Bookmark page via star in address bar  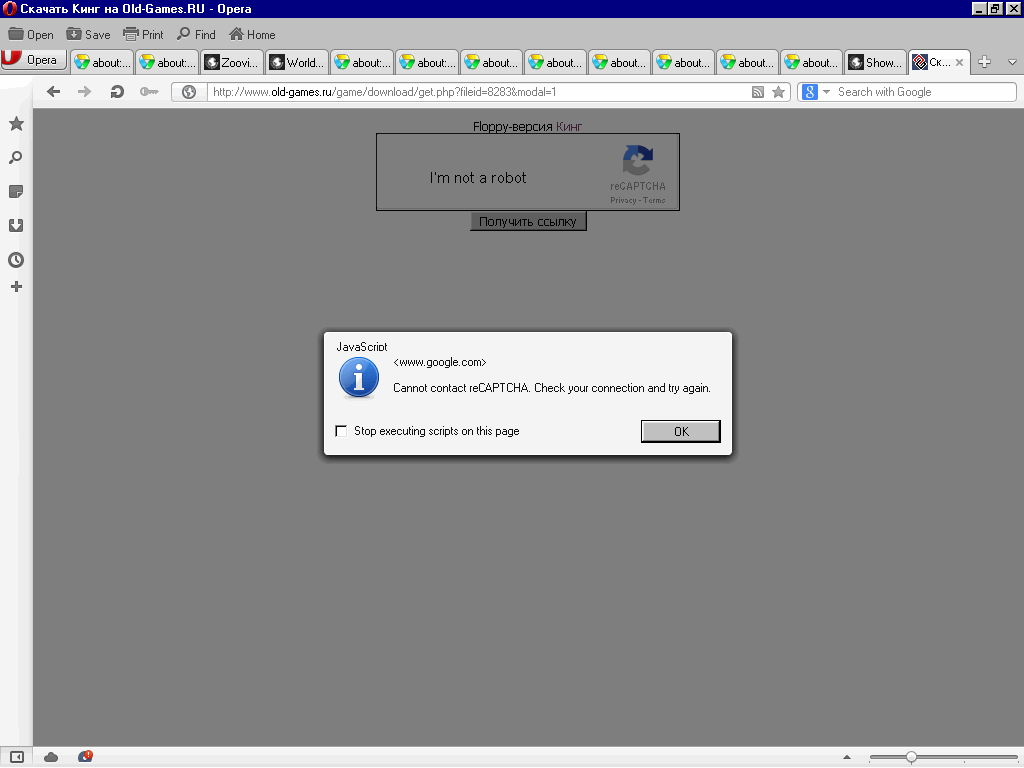(x=778, y=91)
